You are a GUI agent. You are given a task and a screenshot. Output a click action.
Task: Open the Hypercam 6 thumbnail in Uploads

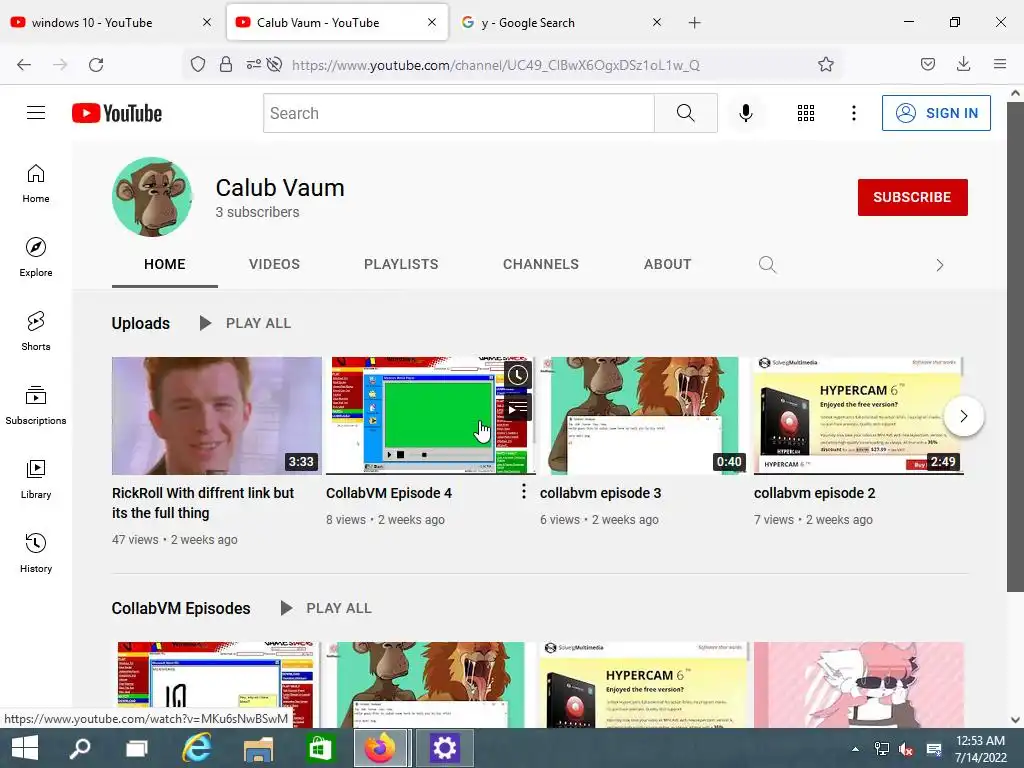(x=858, y=415)
